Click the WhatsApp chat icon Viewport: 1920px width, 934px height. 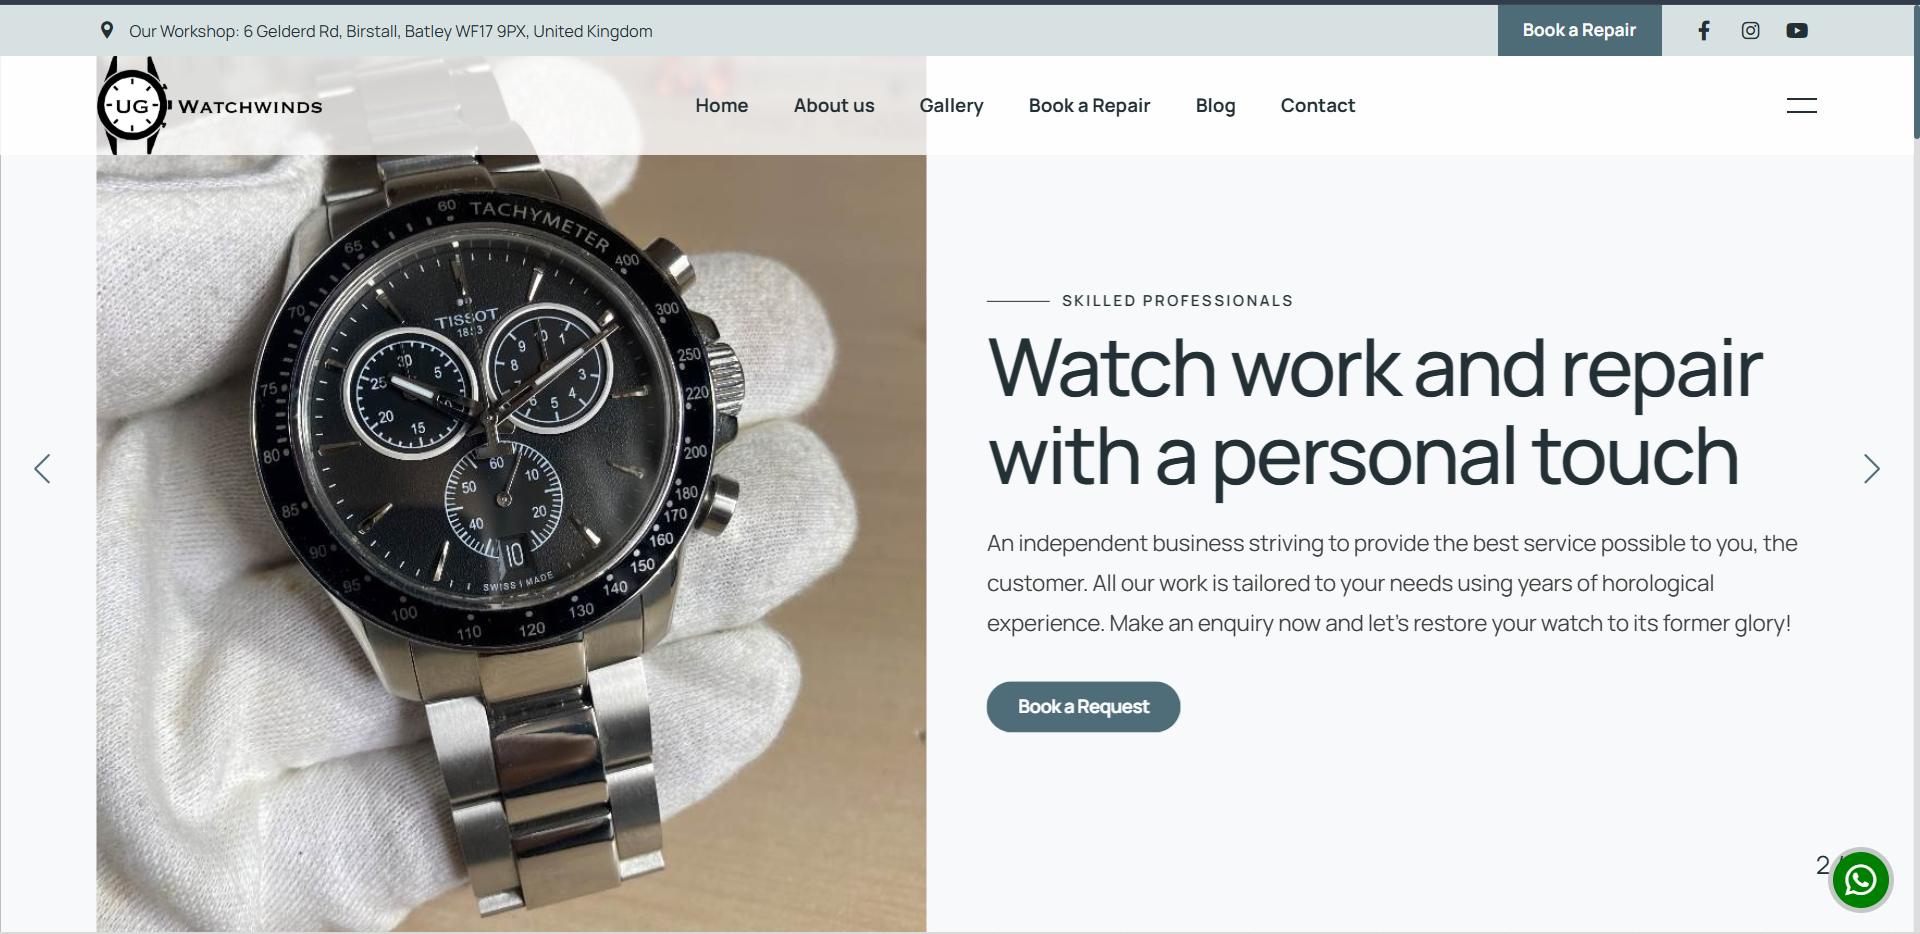click(x=1860, y=880)
